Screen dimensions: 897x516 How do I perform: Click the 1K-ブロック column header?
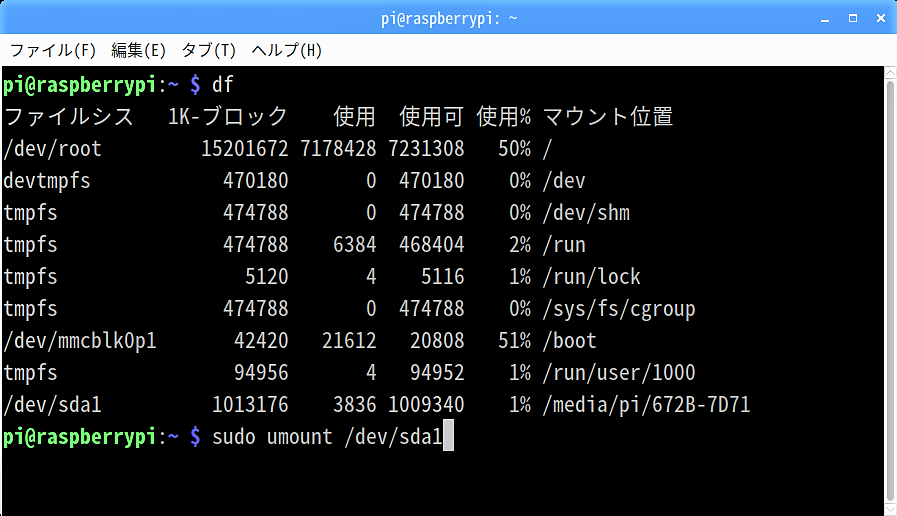coord(228,117)
